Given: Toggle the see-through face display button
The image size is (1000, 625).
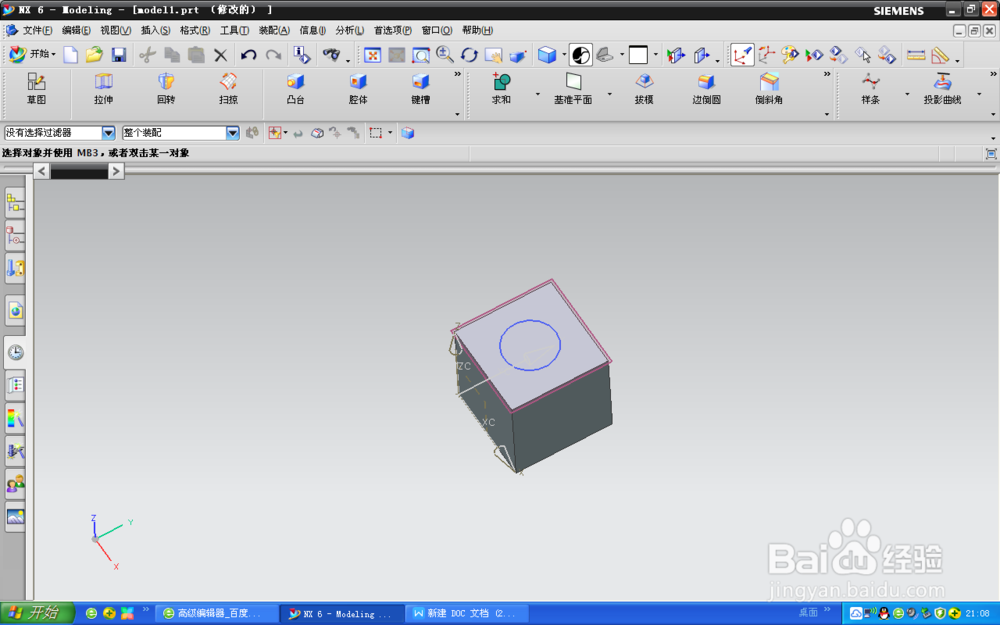Looking at the screenshot, I should tap(580, 55).
